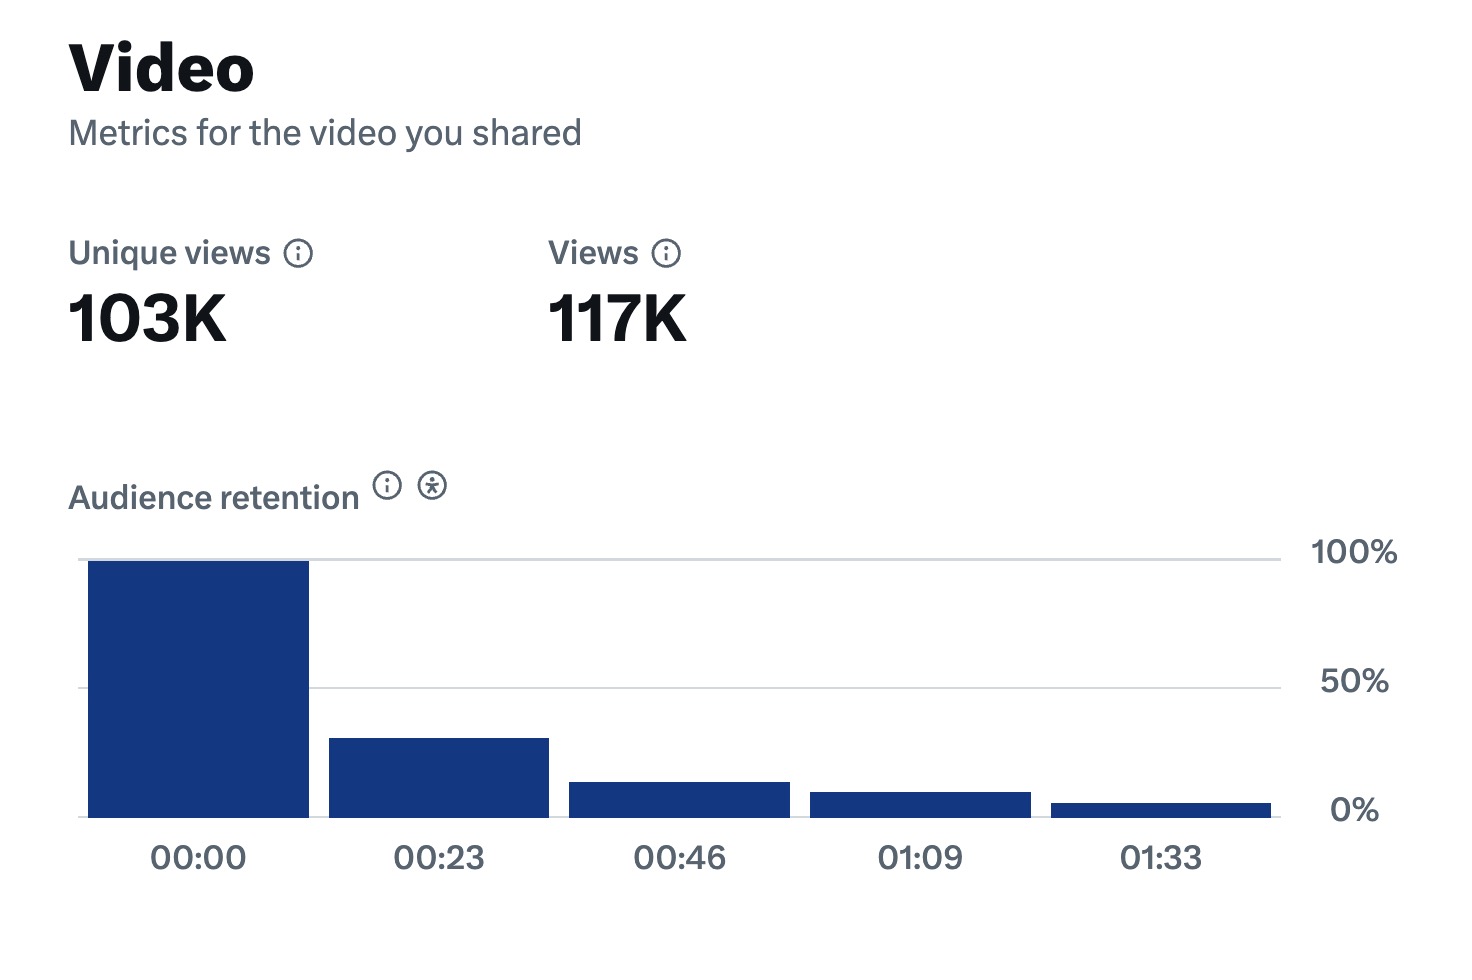
Task: Select the 00:00 retention bar
Action: point(198,689)
